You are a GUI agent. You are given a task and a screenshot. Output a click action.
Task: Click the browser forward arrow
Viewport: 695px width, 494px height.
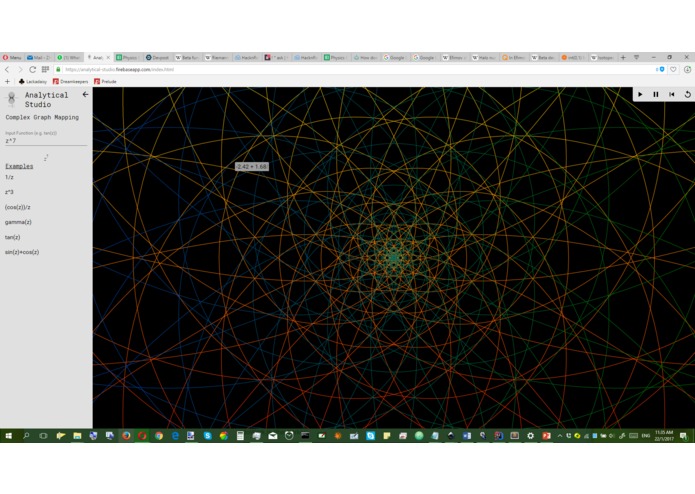tap(20, 70)
